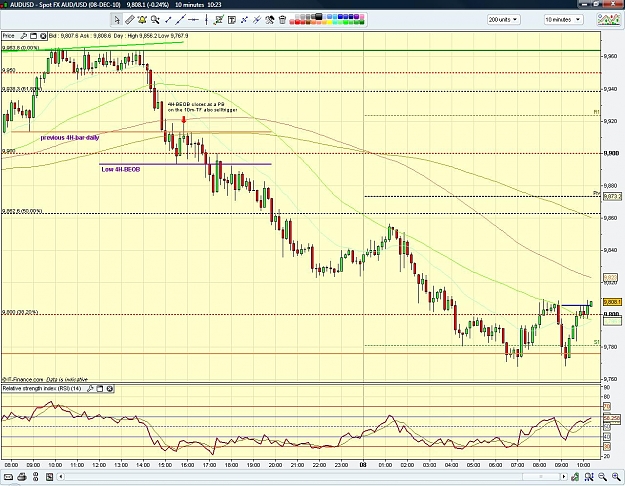The height and width of the screenshot is (486, 625).
Task: Pick the bright red color swatch
Action: (x=297, y=22)
